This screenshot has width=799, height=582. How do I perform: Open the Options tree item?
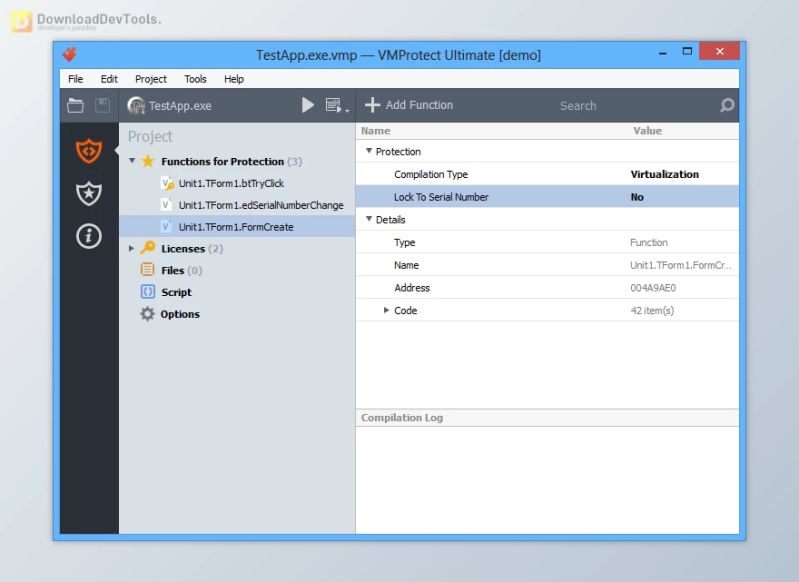(x=180, y=314)
